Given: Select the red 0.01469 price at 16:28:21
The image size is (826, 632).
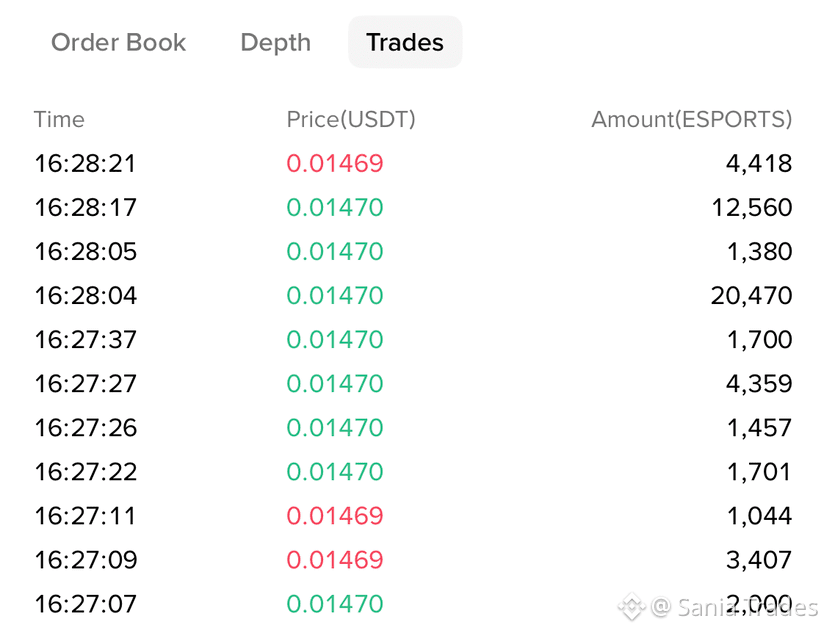Looking at the screenshot, I should 335,163.
